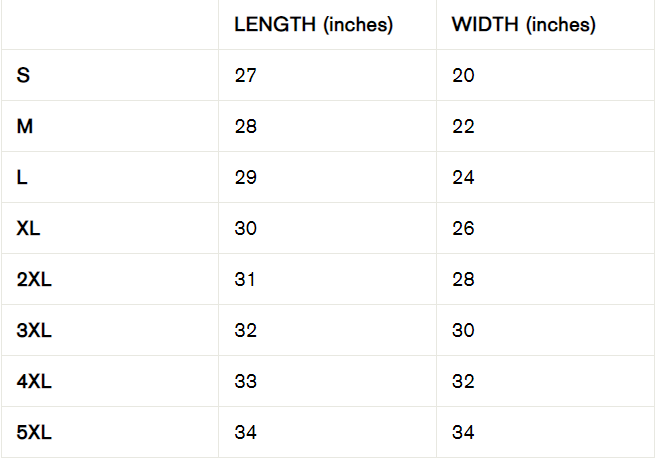
Task: Click the width value 24 for size L
Action: point(463,178)
